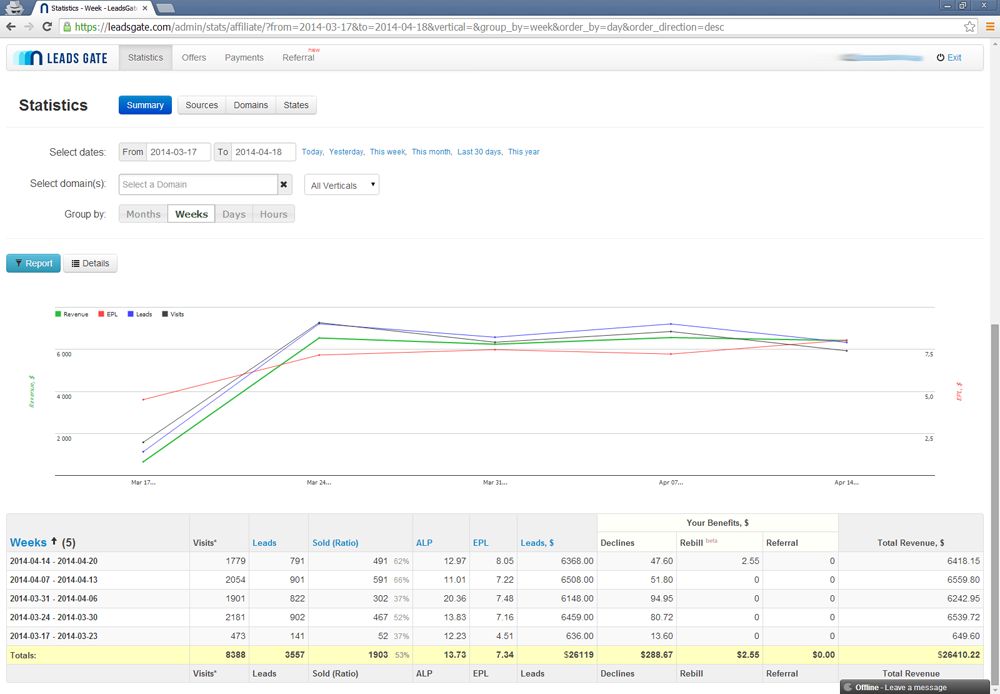Screen dimensions: 1000x694
Task: Group statistics by Weeks
Action: 191,214
